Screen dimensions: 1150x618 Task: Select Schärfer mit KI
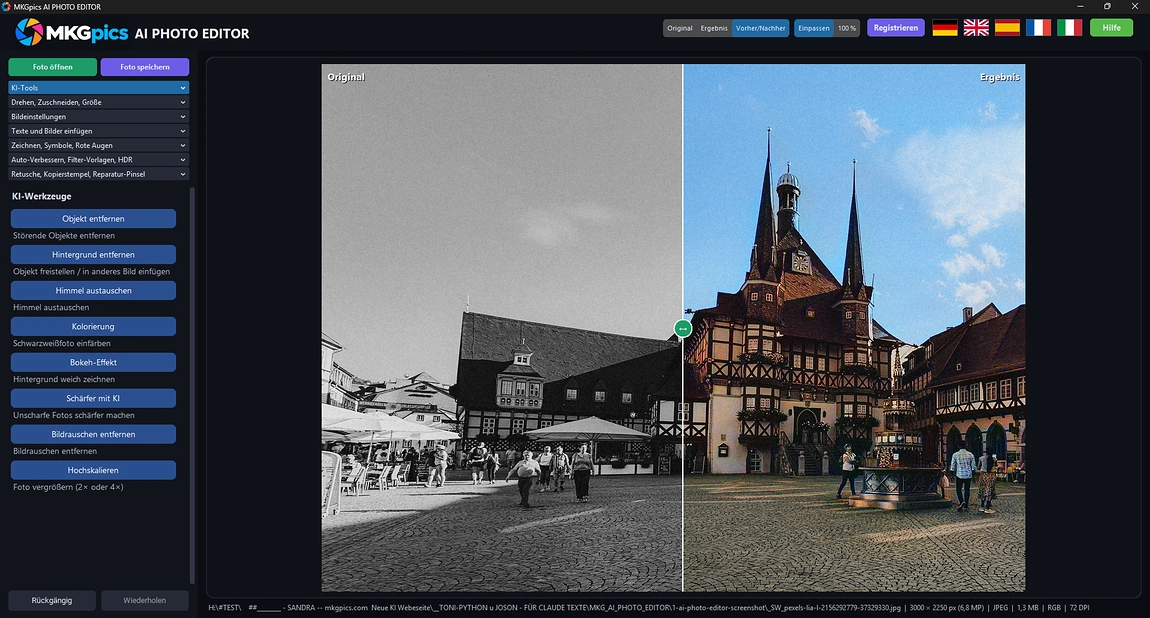[x=93, y=398]
